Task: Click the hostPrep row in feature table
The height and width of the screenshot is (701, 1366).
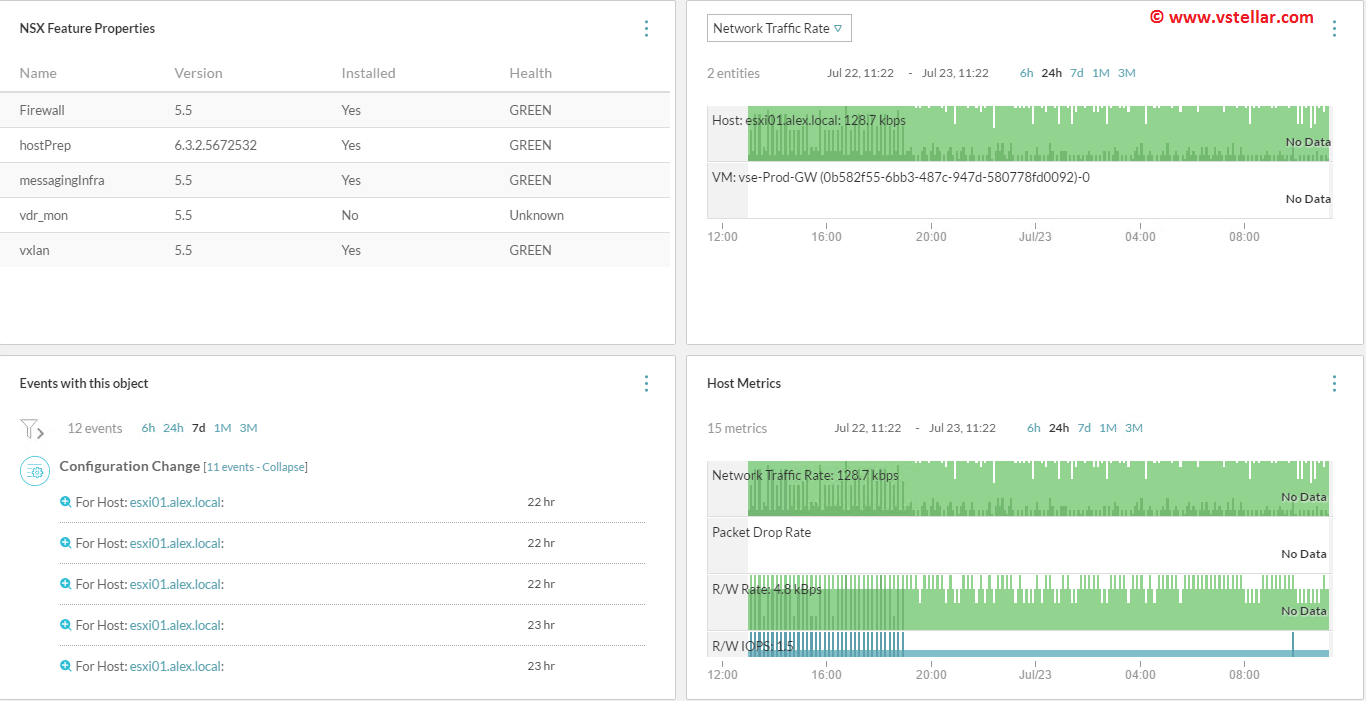Action: pyautogui.click(x=335, y=145)
